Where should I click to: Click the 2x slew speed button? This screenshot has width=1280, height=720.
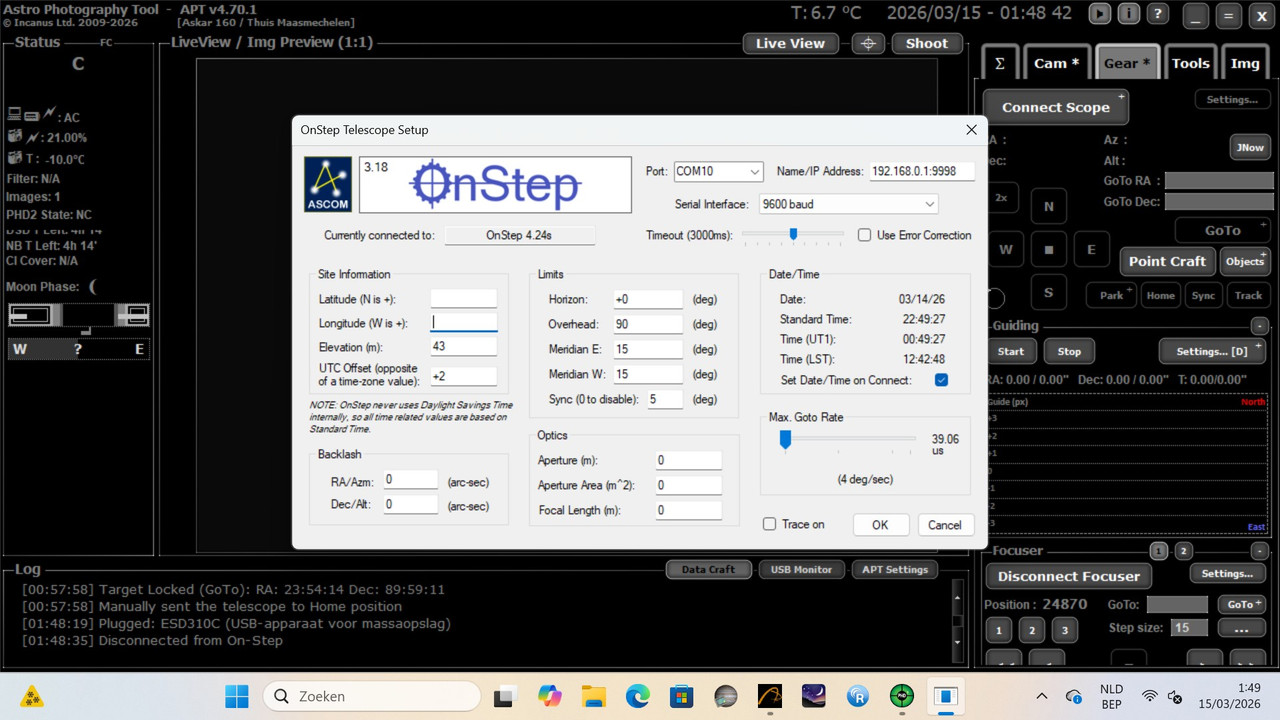click(1001, 198)
